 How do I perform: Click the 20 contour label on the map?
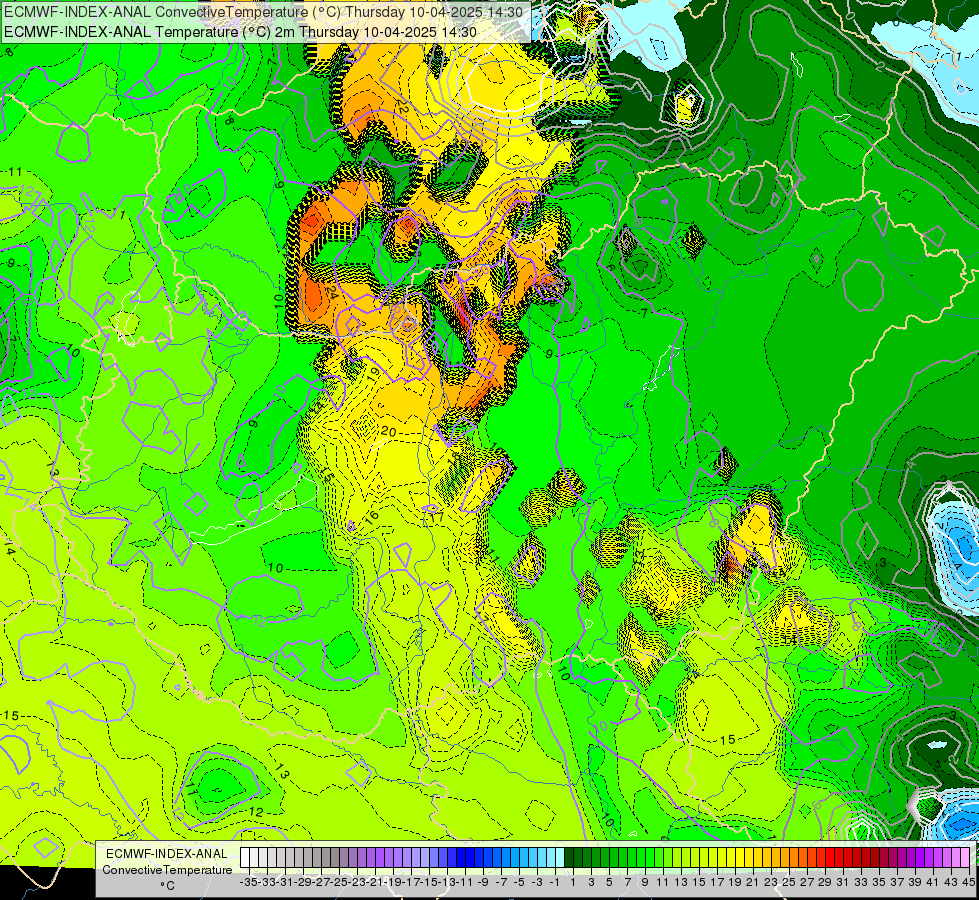pos(388,432)
